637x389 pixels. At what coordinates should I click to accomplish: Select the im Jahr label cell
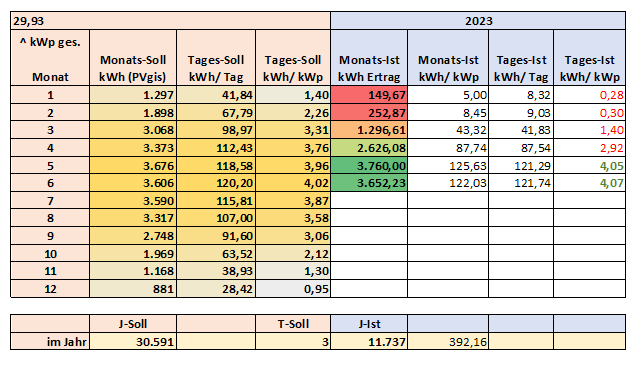50,341
